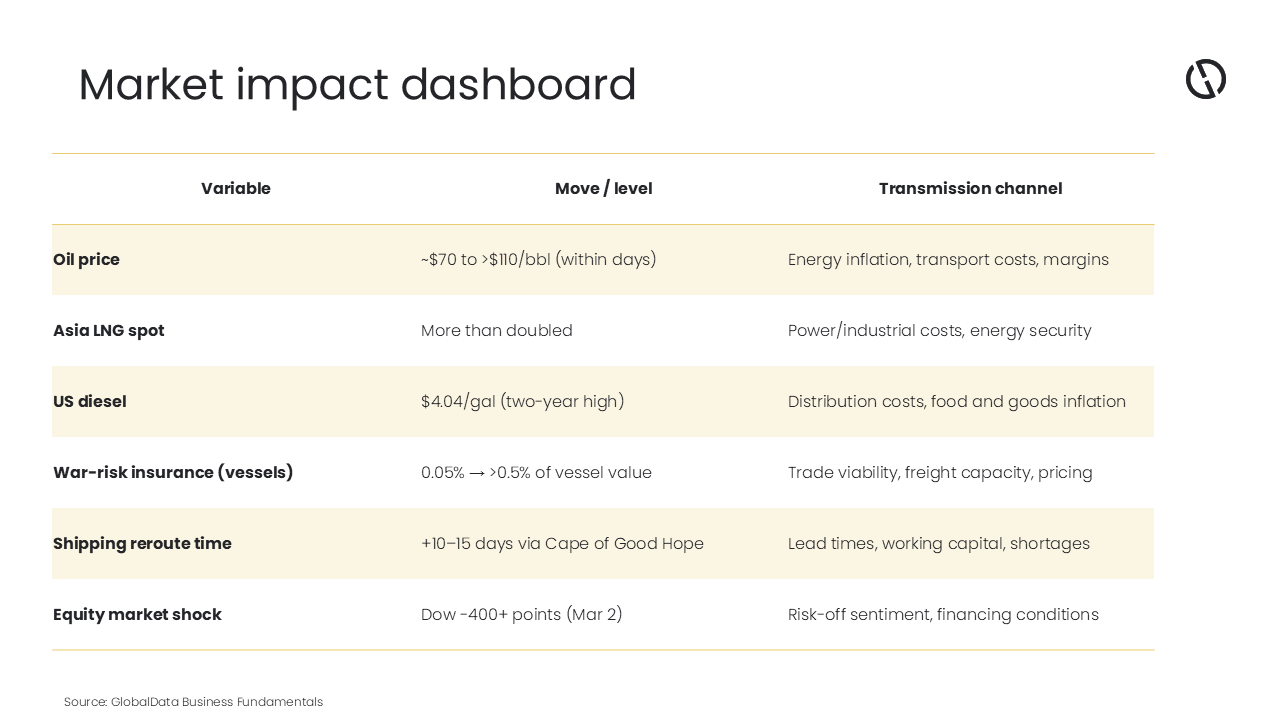The image size is (1280, 720).
Task: Click the ~$70 to >$110/bbl cell
Action: 538,260
